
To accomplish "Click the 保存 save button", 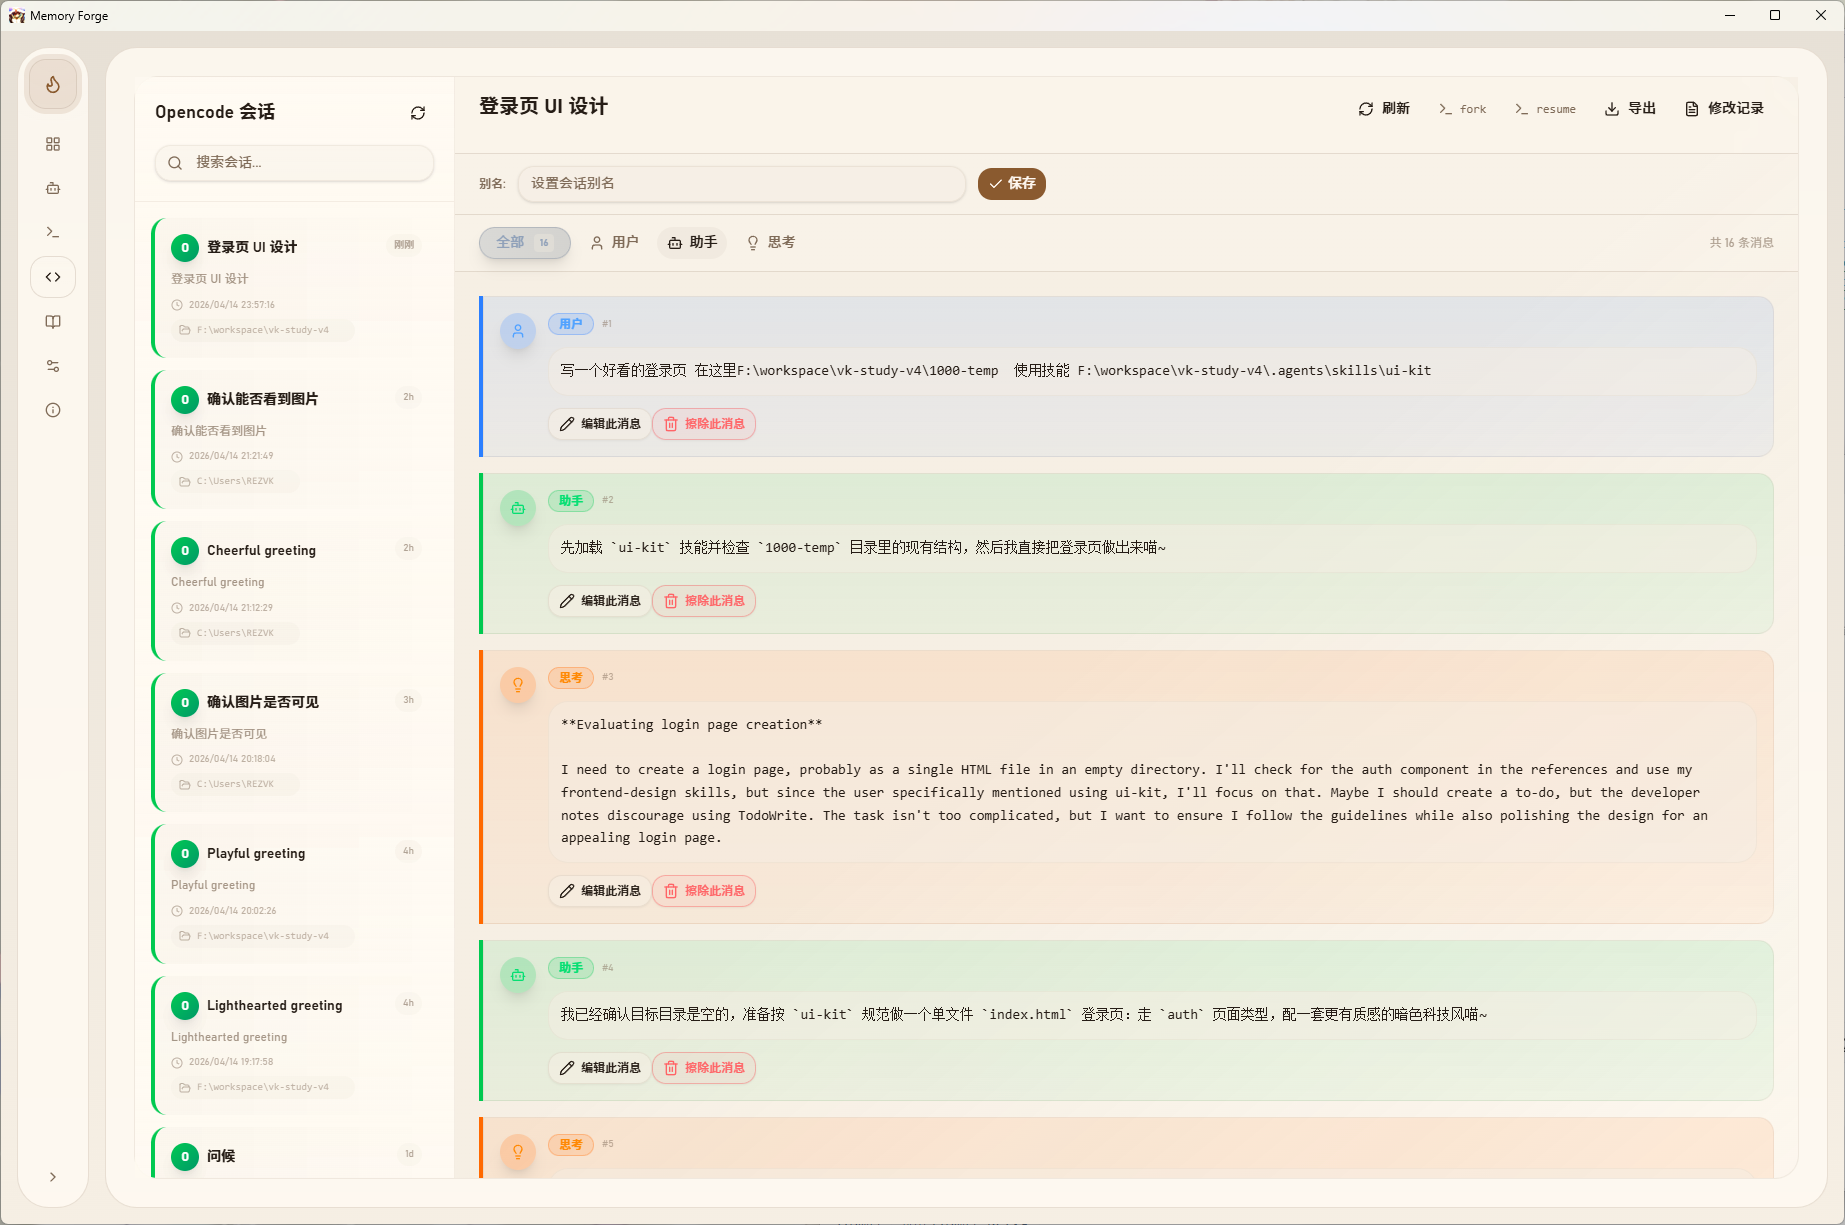I will tap(1012, 184).
